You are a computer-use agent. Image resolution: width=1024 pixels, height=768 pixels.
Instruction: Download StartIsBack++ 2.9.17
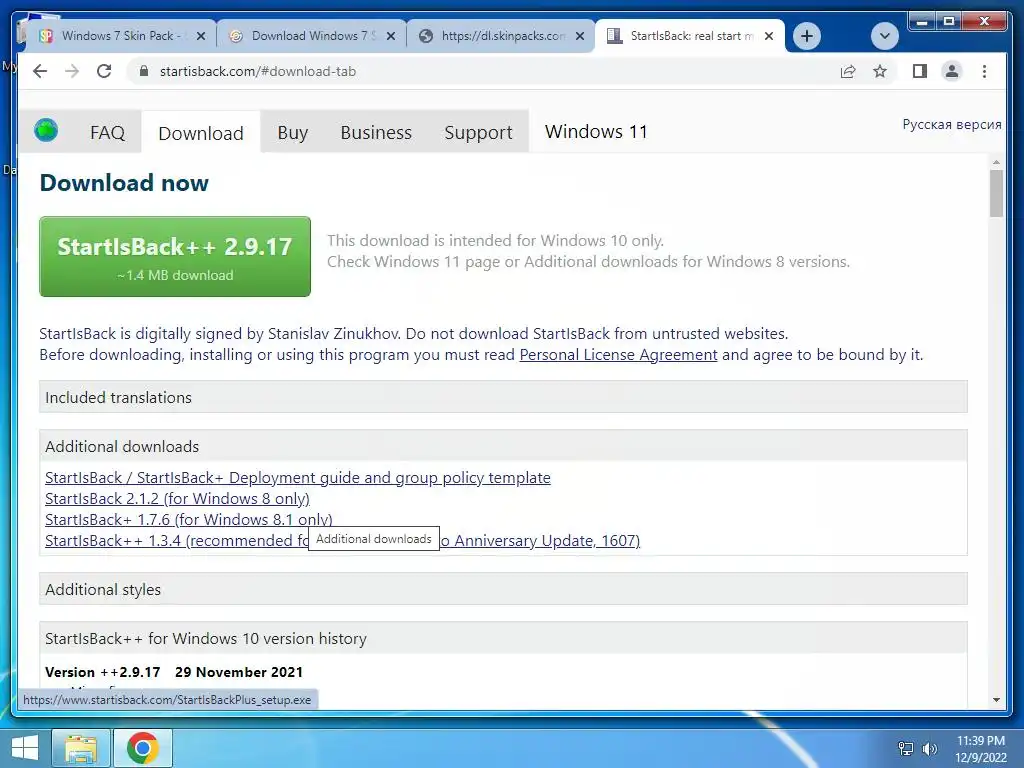coord(175,257)
